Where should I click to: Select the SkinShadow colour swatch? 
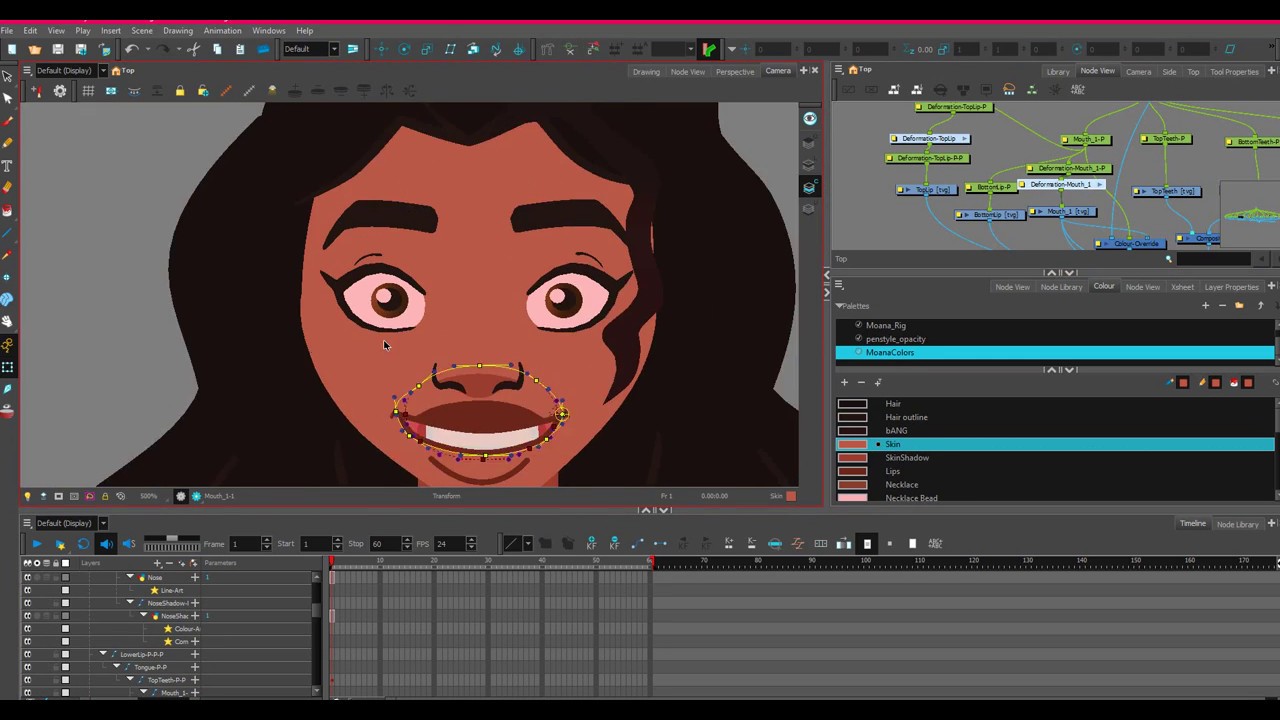point(852,458)
